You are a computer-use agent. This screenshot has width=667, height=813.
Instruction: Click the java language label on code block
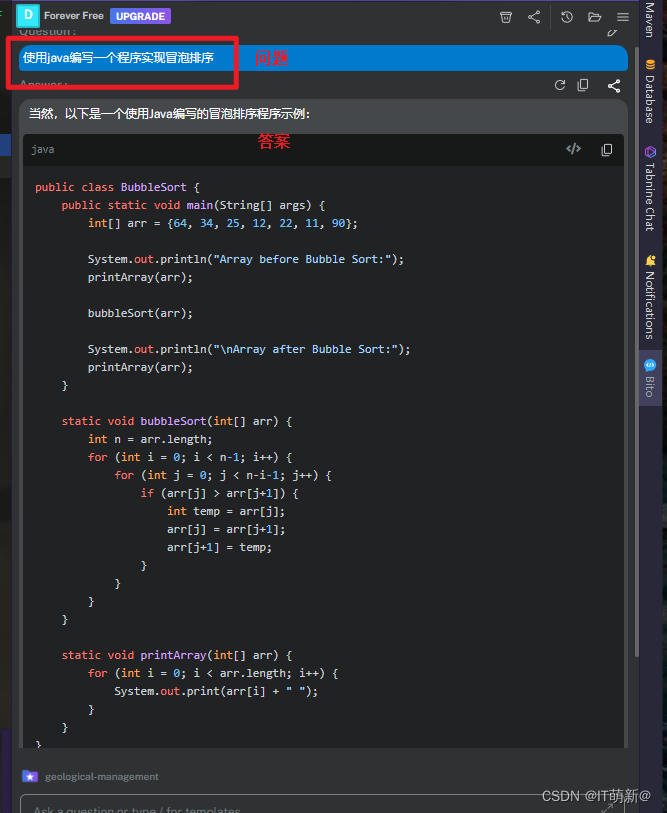point(43,149)
